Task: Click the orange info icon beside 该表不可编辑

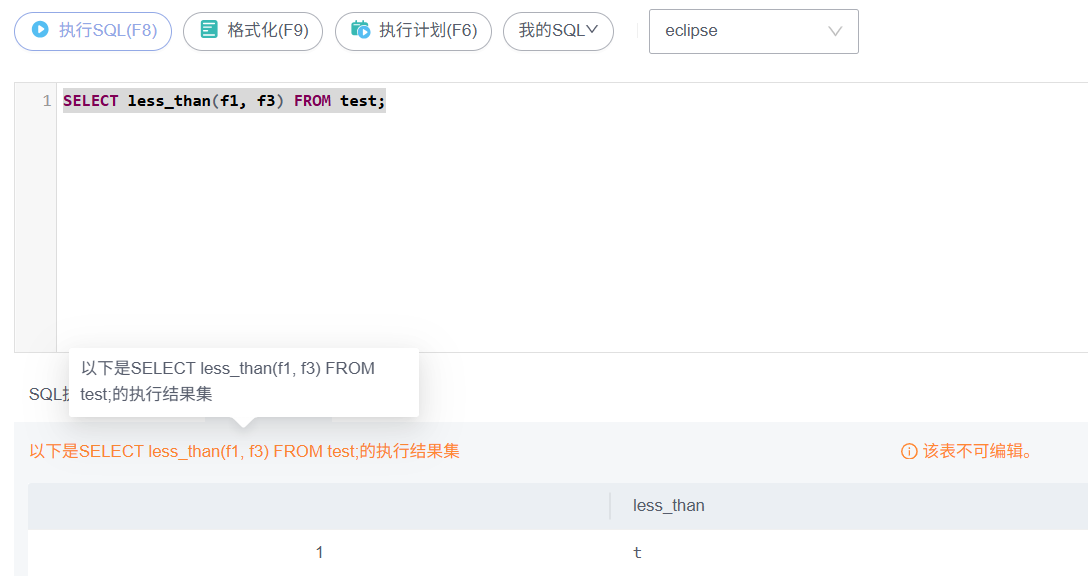Action: (909, 451)
